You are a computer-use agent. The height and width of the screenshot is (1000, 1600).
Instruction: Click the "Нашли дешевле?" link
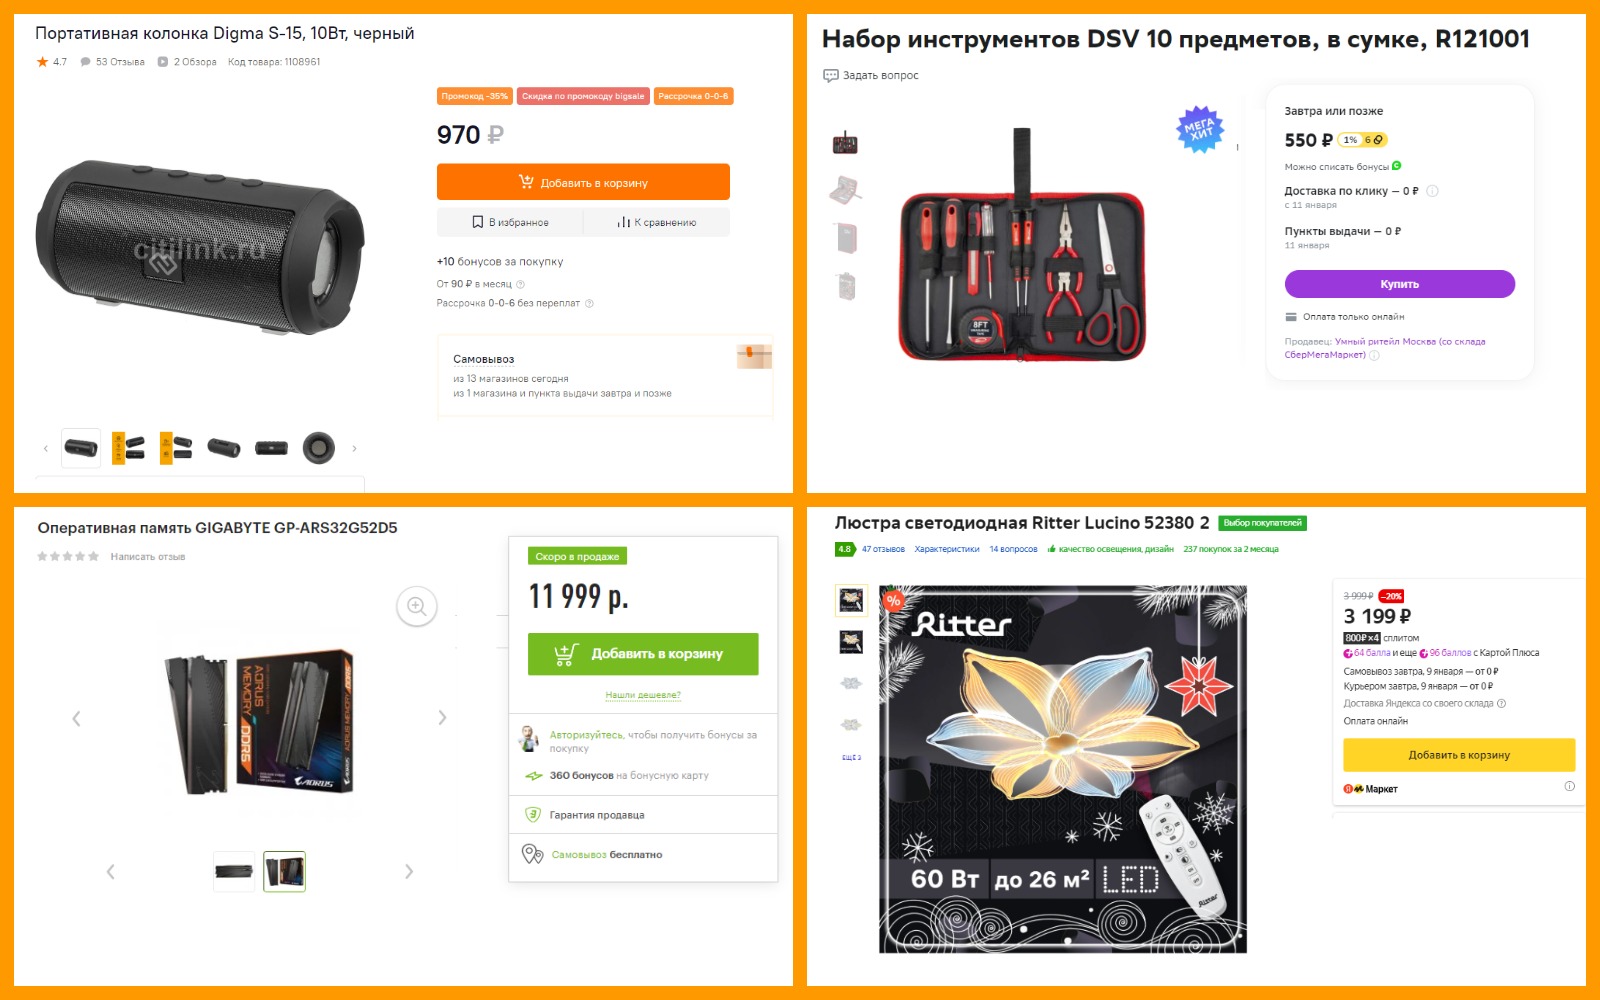tap(643, 695)
